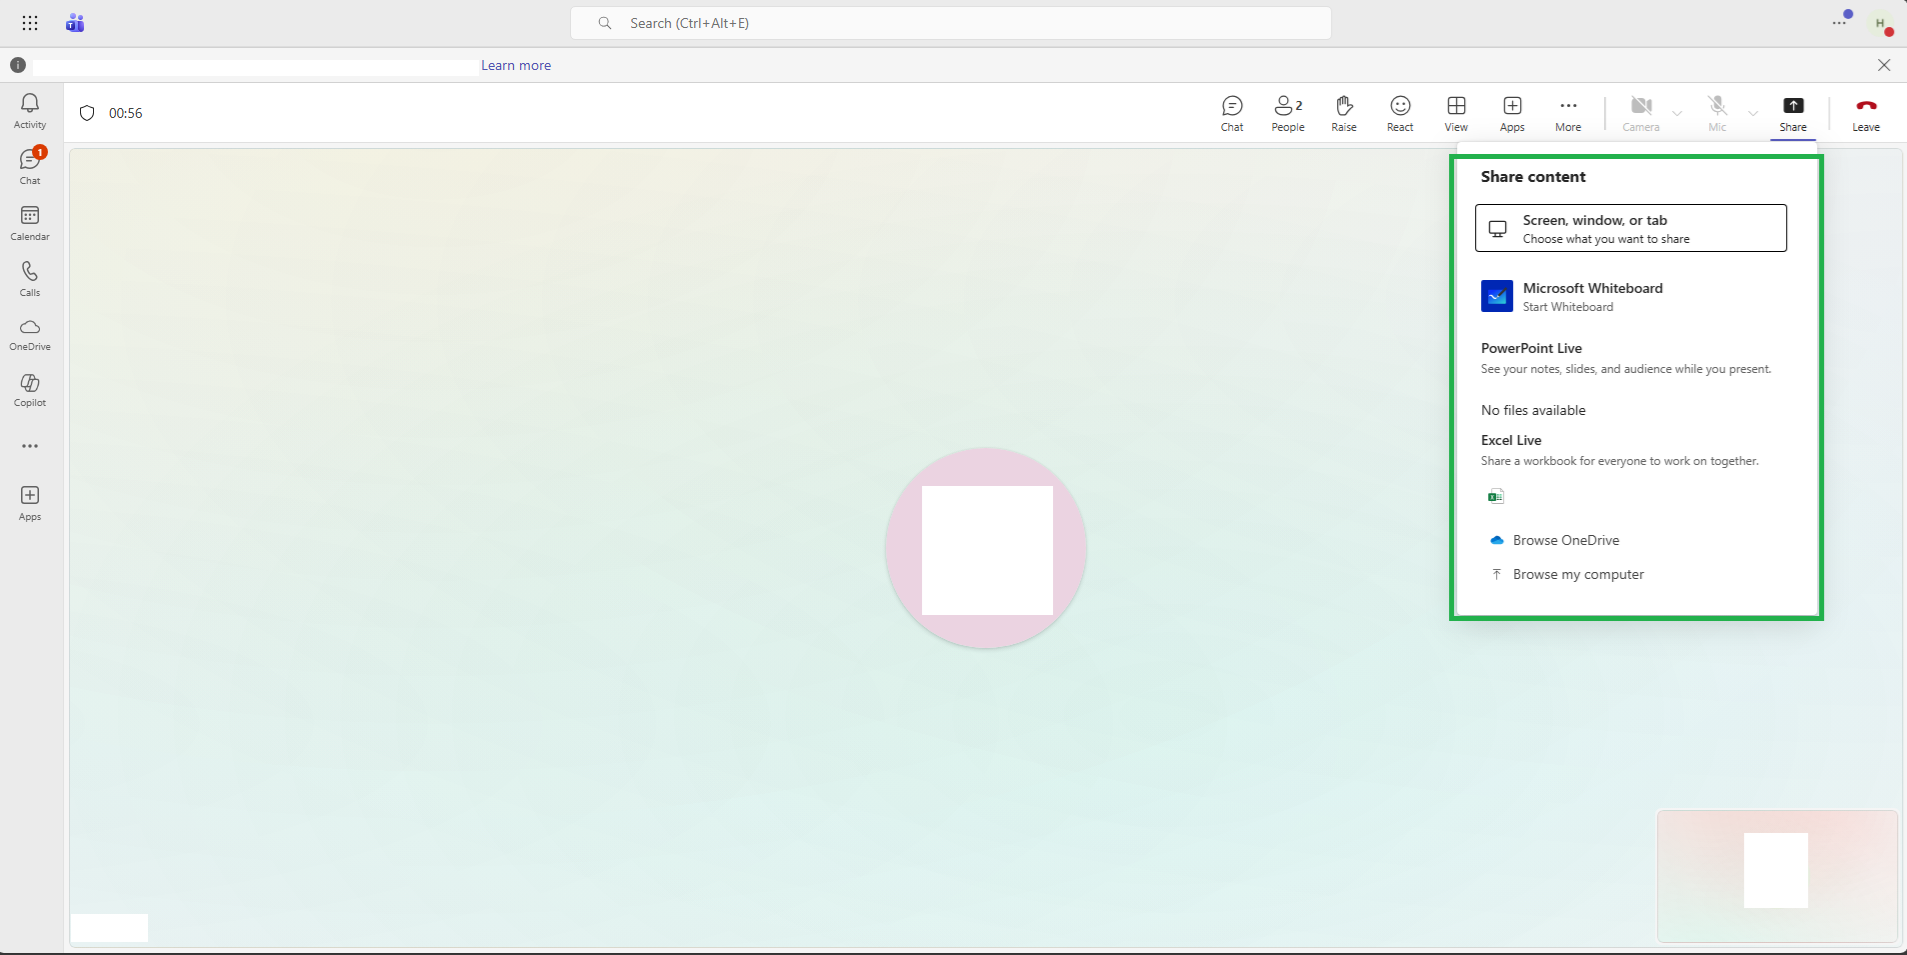Open settings and more ellipsis at top right
This screenshot has width=1907, height=955.
[x=1840, y=22]
